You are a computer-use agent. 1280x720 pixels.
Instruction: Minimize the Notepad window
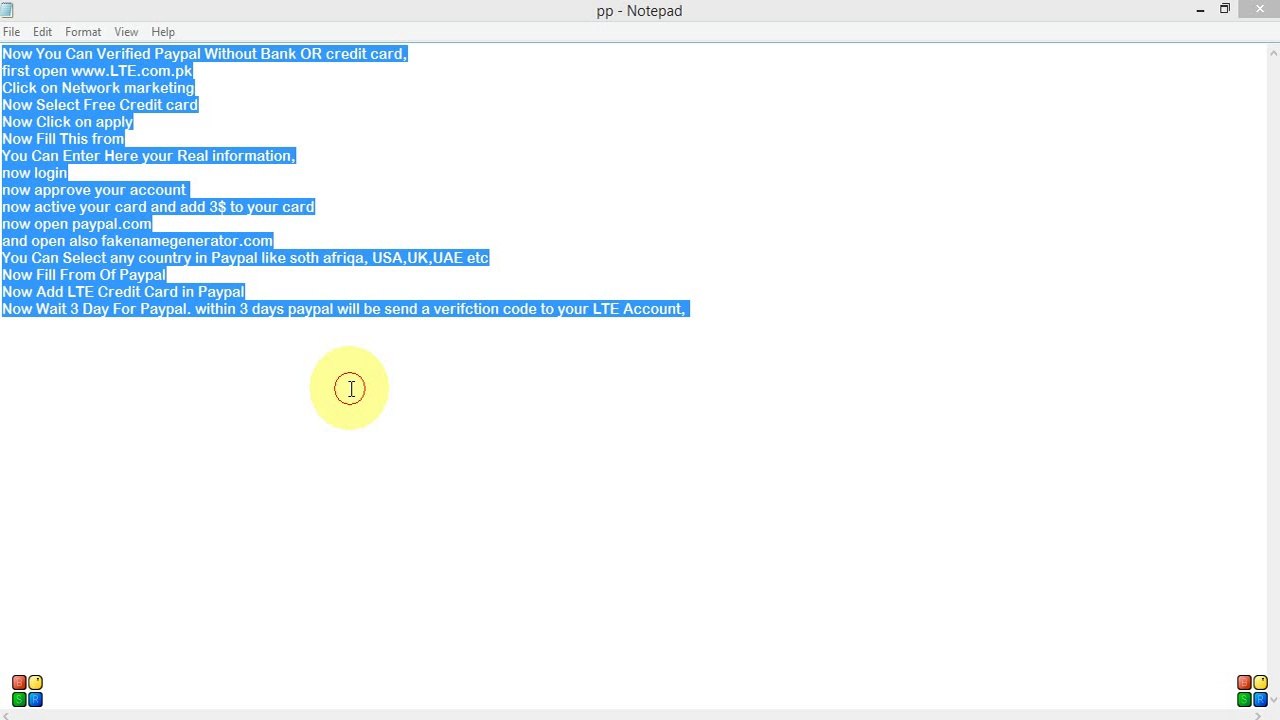click(1200, 10)
